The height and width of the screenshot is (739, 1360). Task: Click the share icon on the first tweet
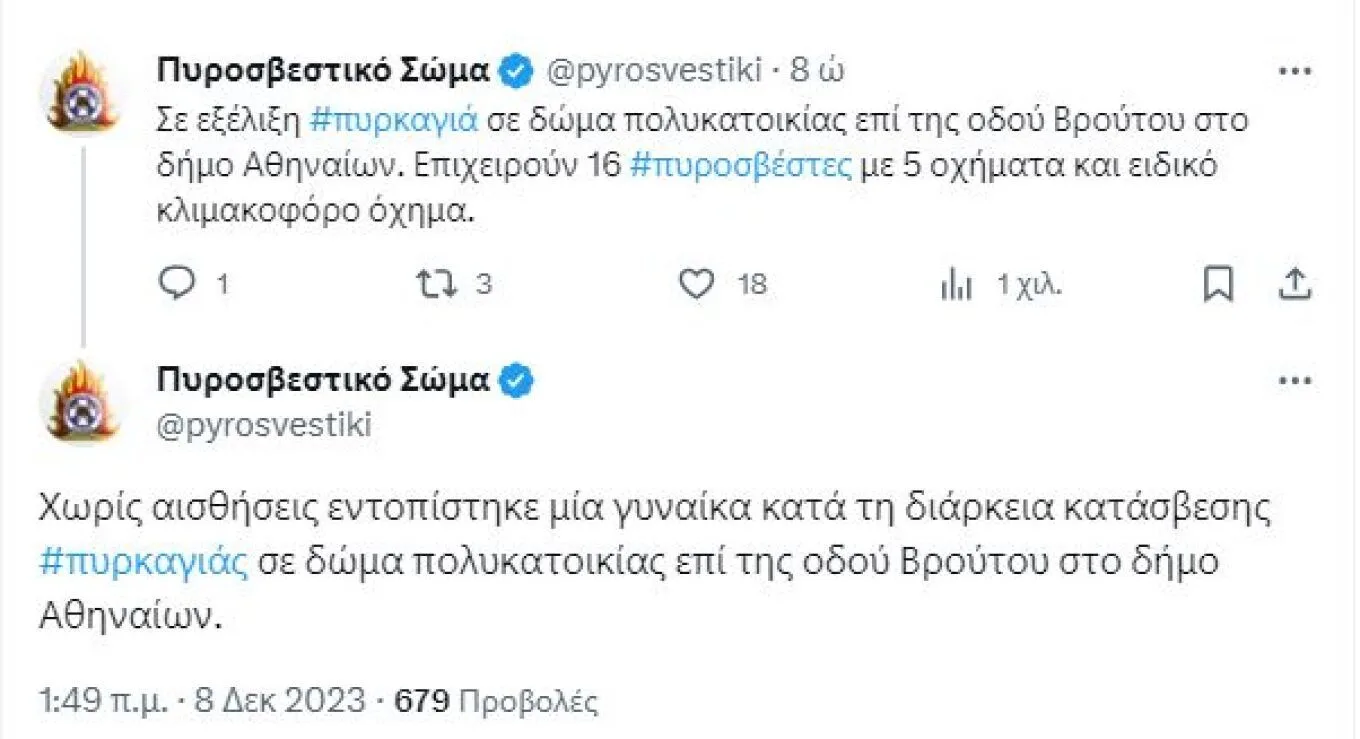click(1295, 285)
